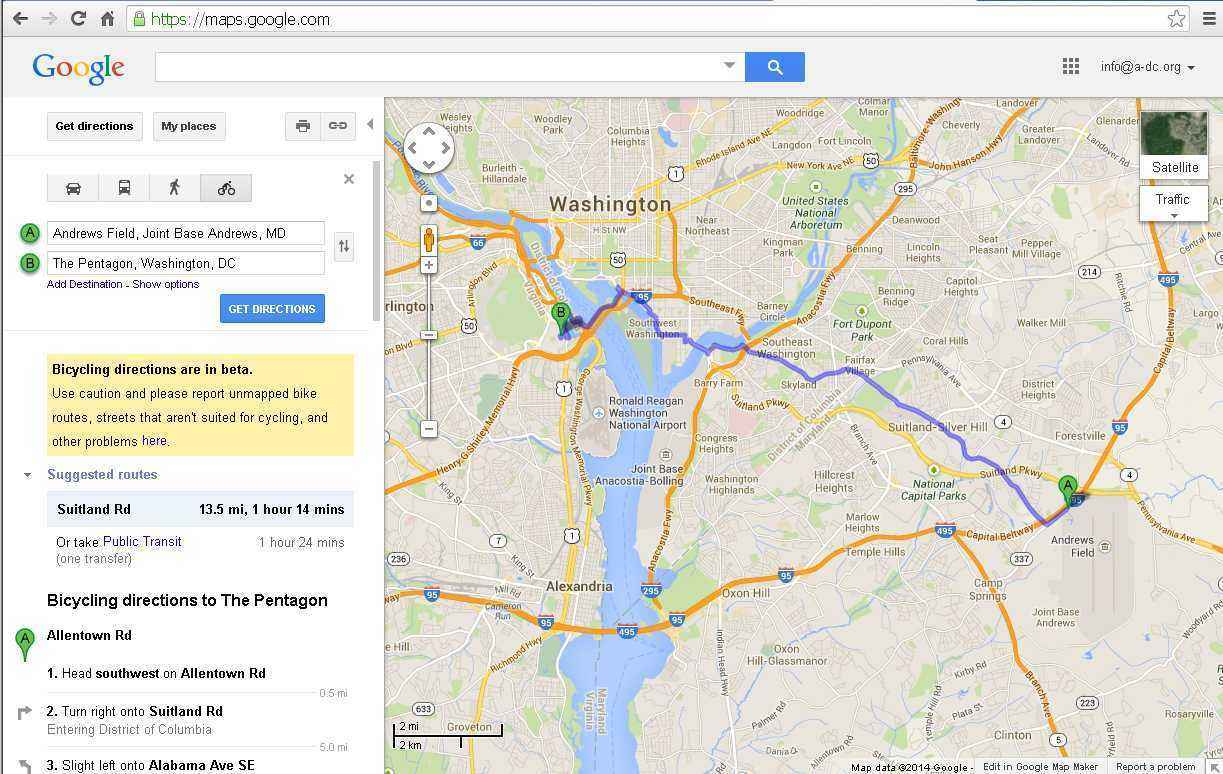
Task: Click the Public Transit link
Action: point(142,541)
